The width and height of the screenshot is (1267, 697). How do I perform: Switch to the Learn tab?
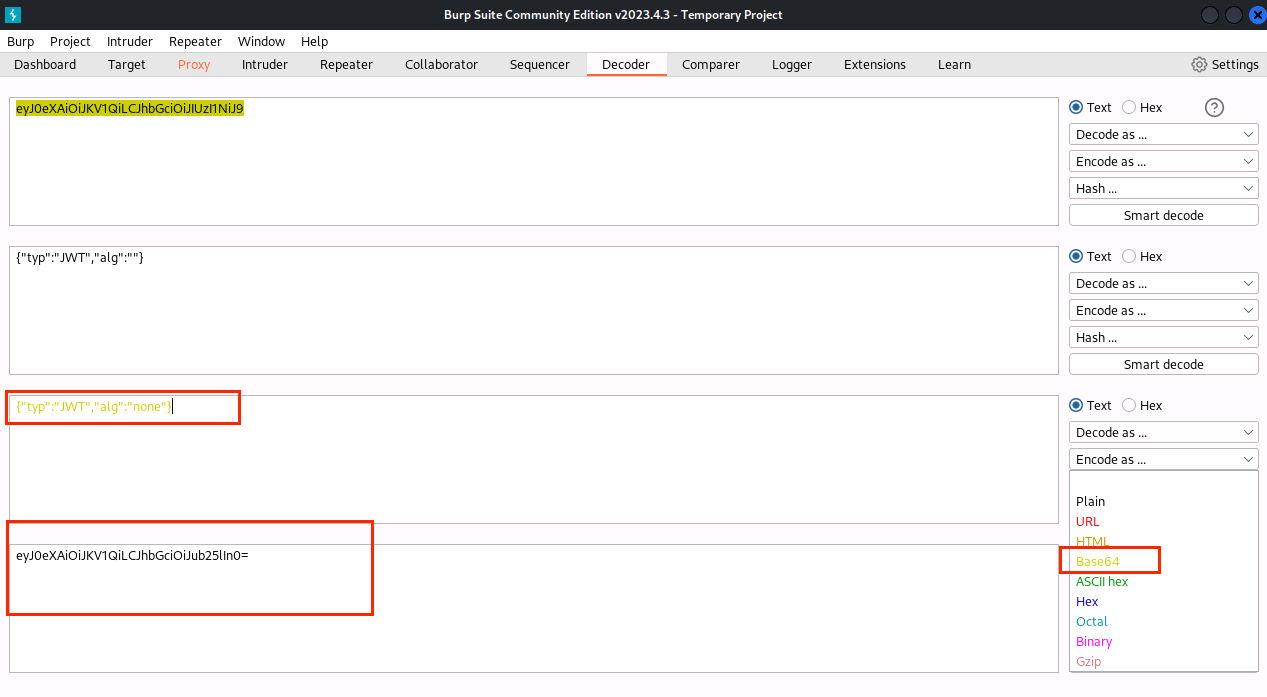954,64
